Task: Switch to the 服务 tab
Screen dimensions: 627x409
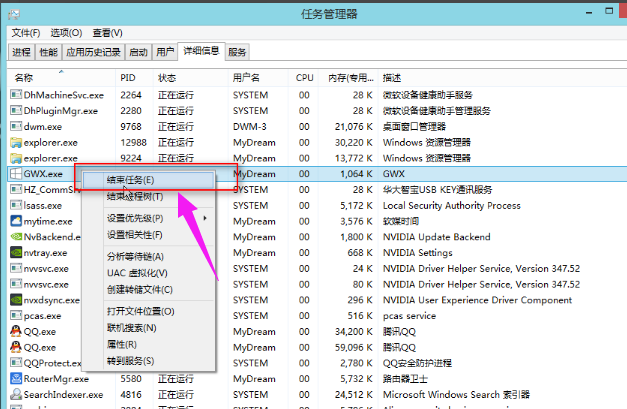Action: [237, 52]
